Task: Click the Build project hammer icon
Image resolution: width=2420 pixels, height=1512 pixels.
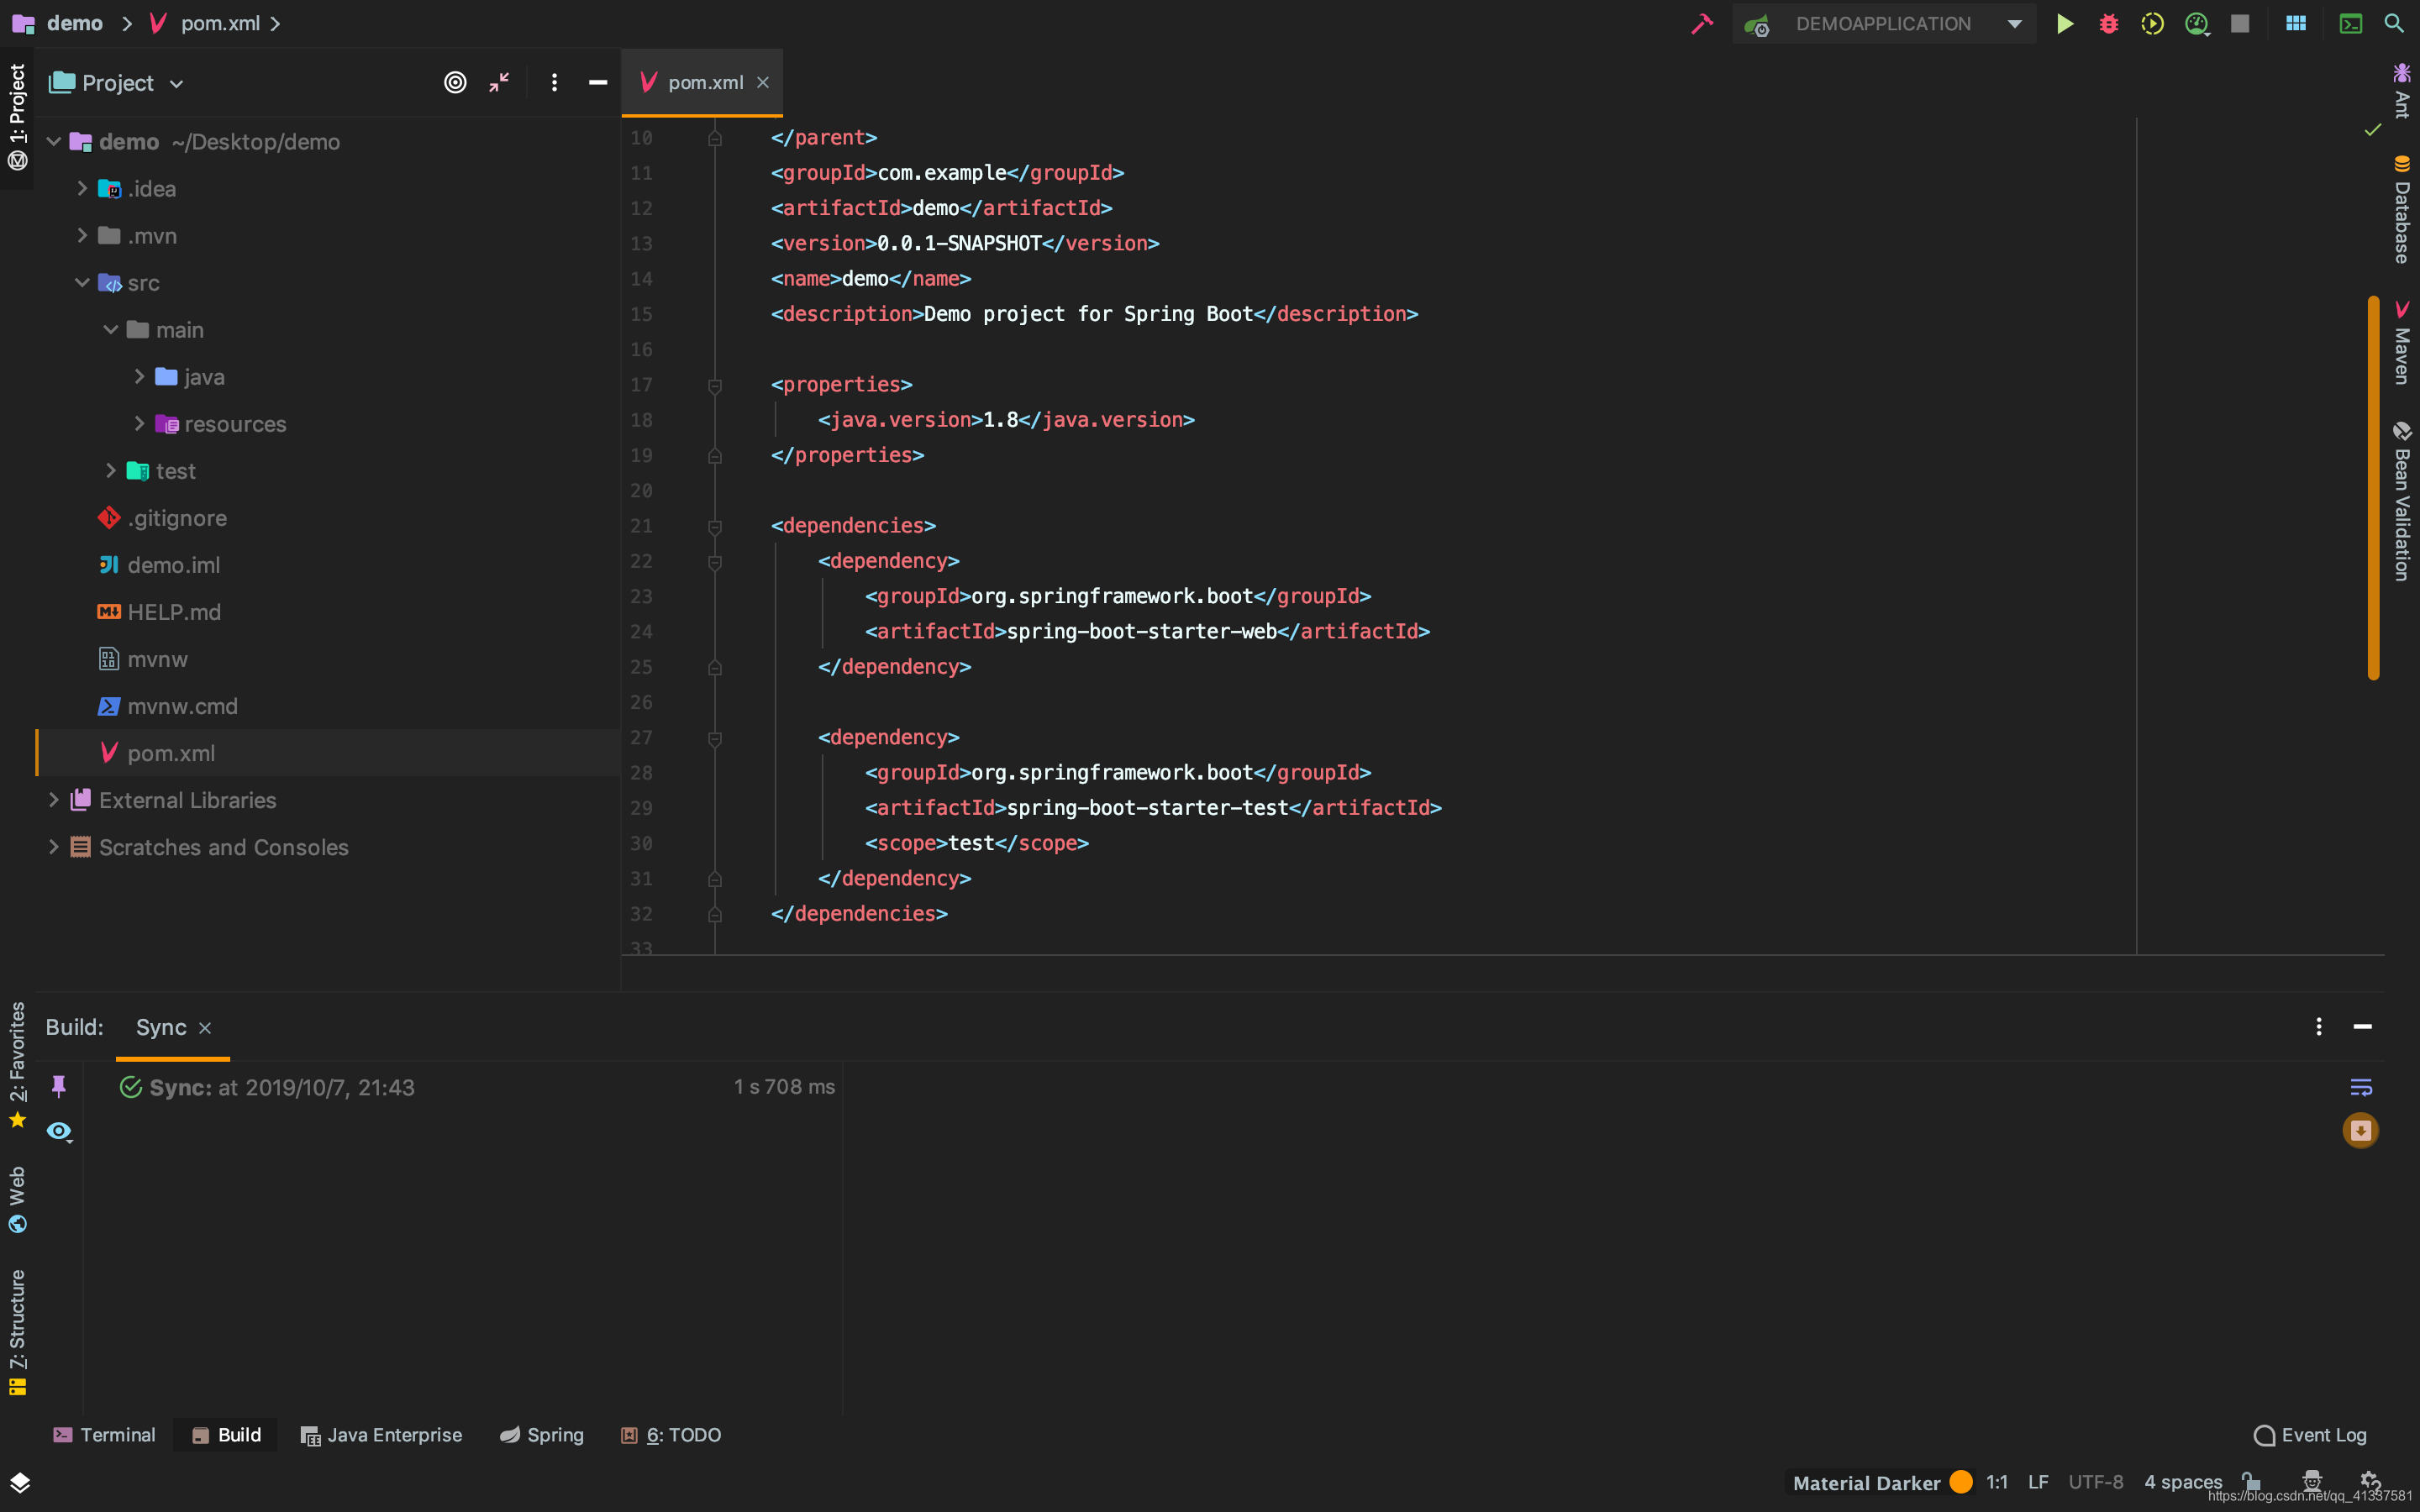Action: click(x=1701, y=24)
